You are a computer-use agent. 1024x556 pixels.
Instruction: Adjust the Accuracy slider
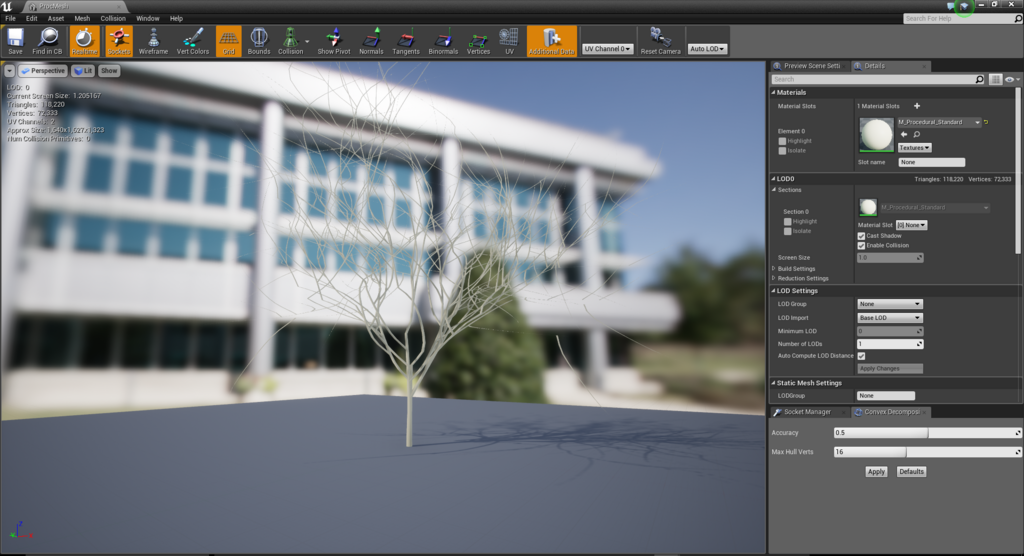[x=927, y=433]
